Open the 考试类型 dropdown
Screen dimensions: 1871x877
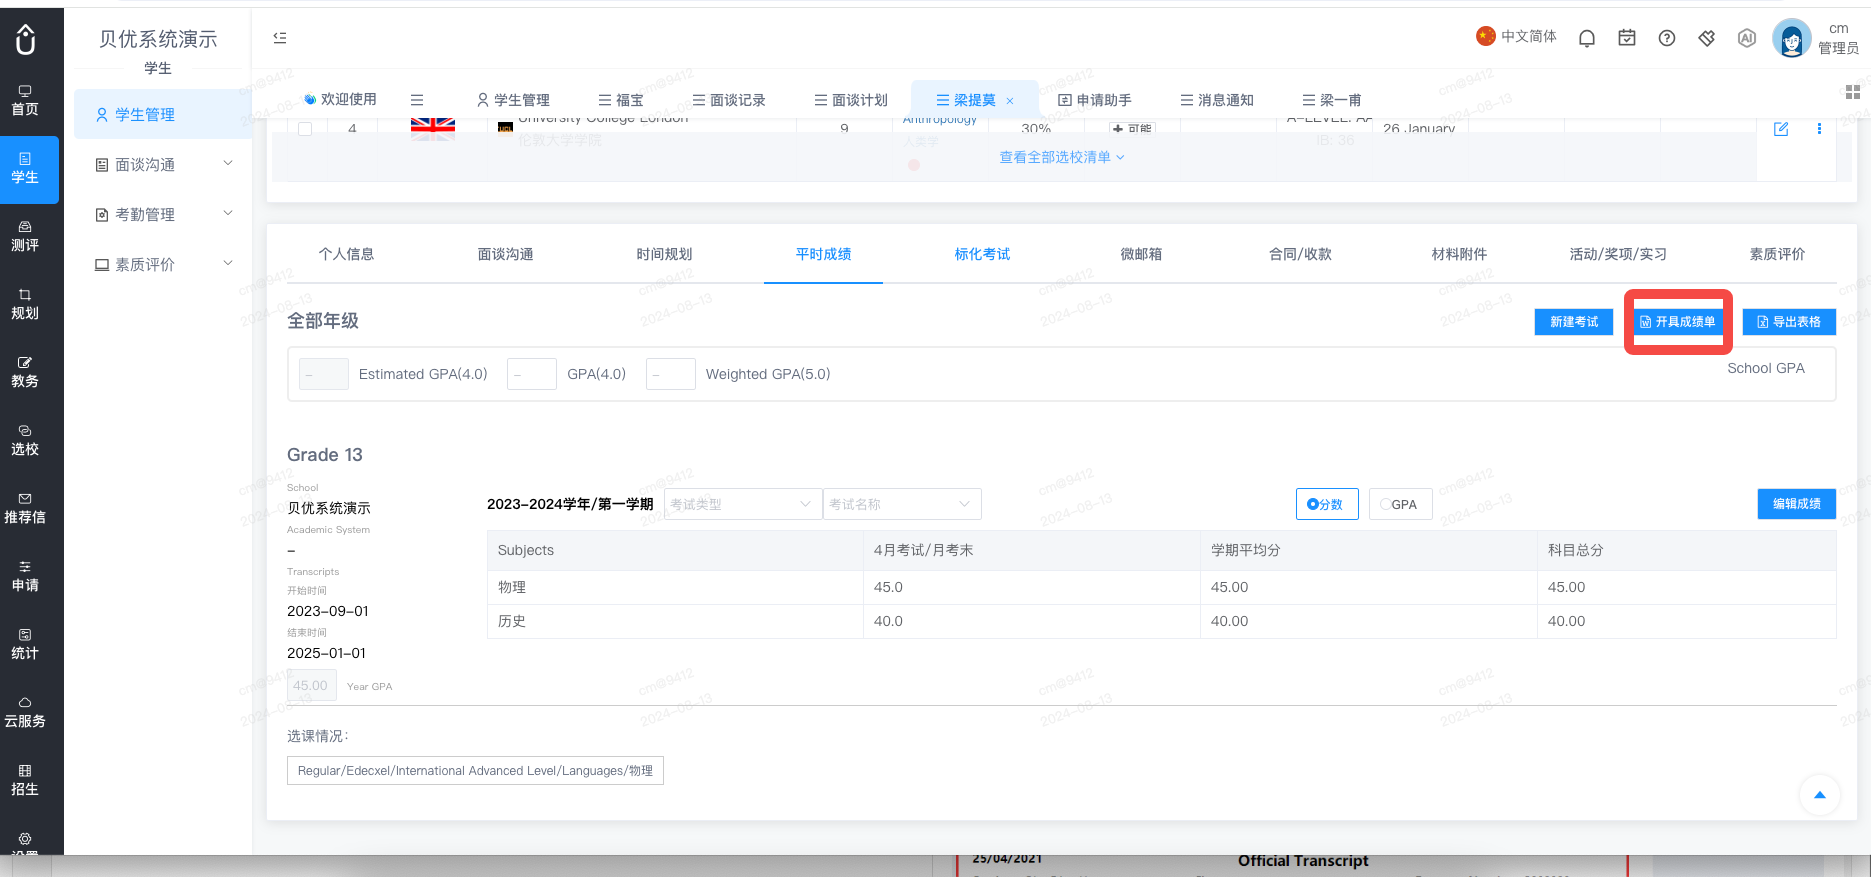[x=742, y=504]
